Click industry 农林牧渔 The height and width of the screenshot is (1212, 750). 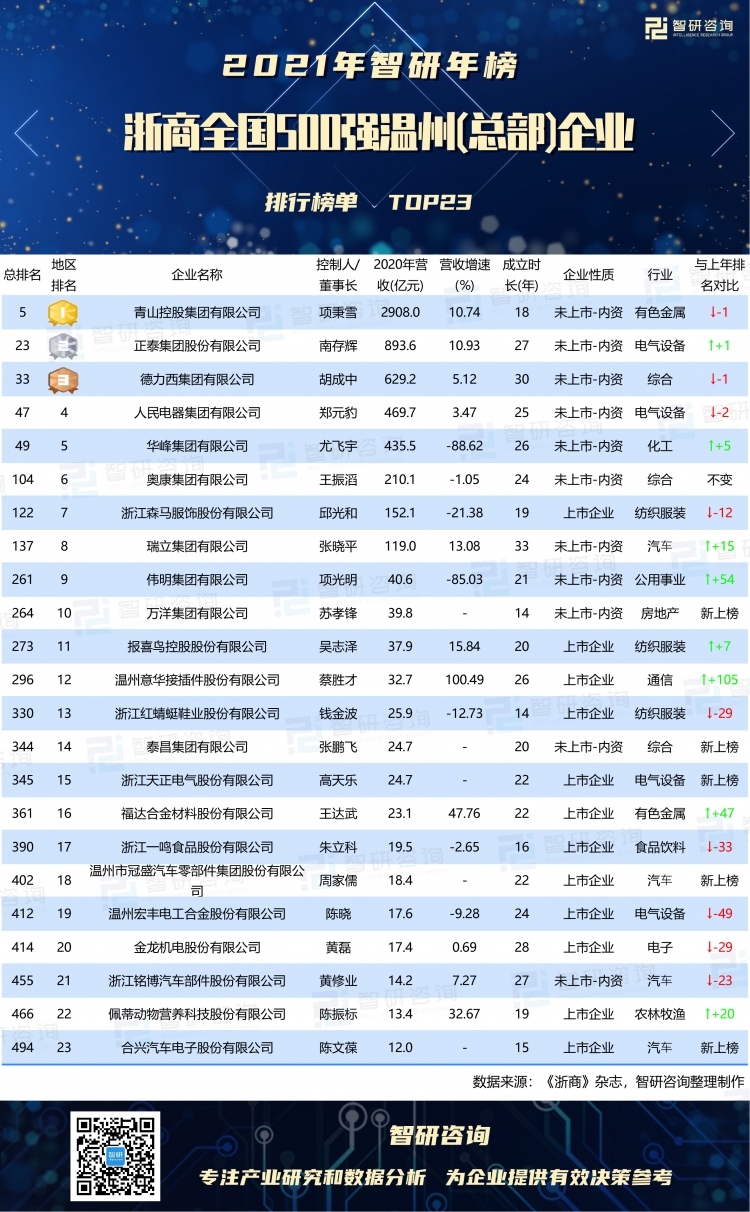point(660,1014)
